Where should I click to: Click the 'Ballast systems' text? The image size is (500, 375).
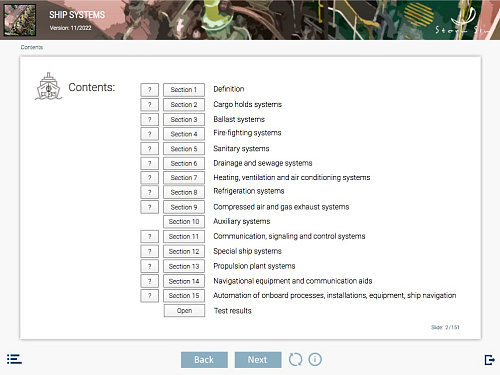[239, 119]
